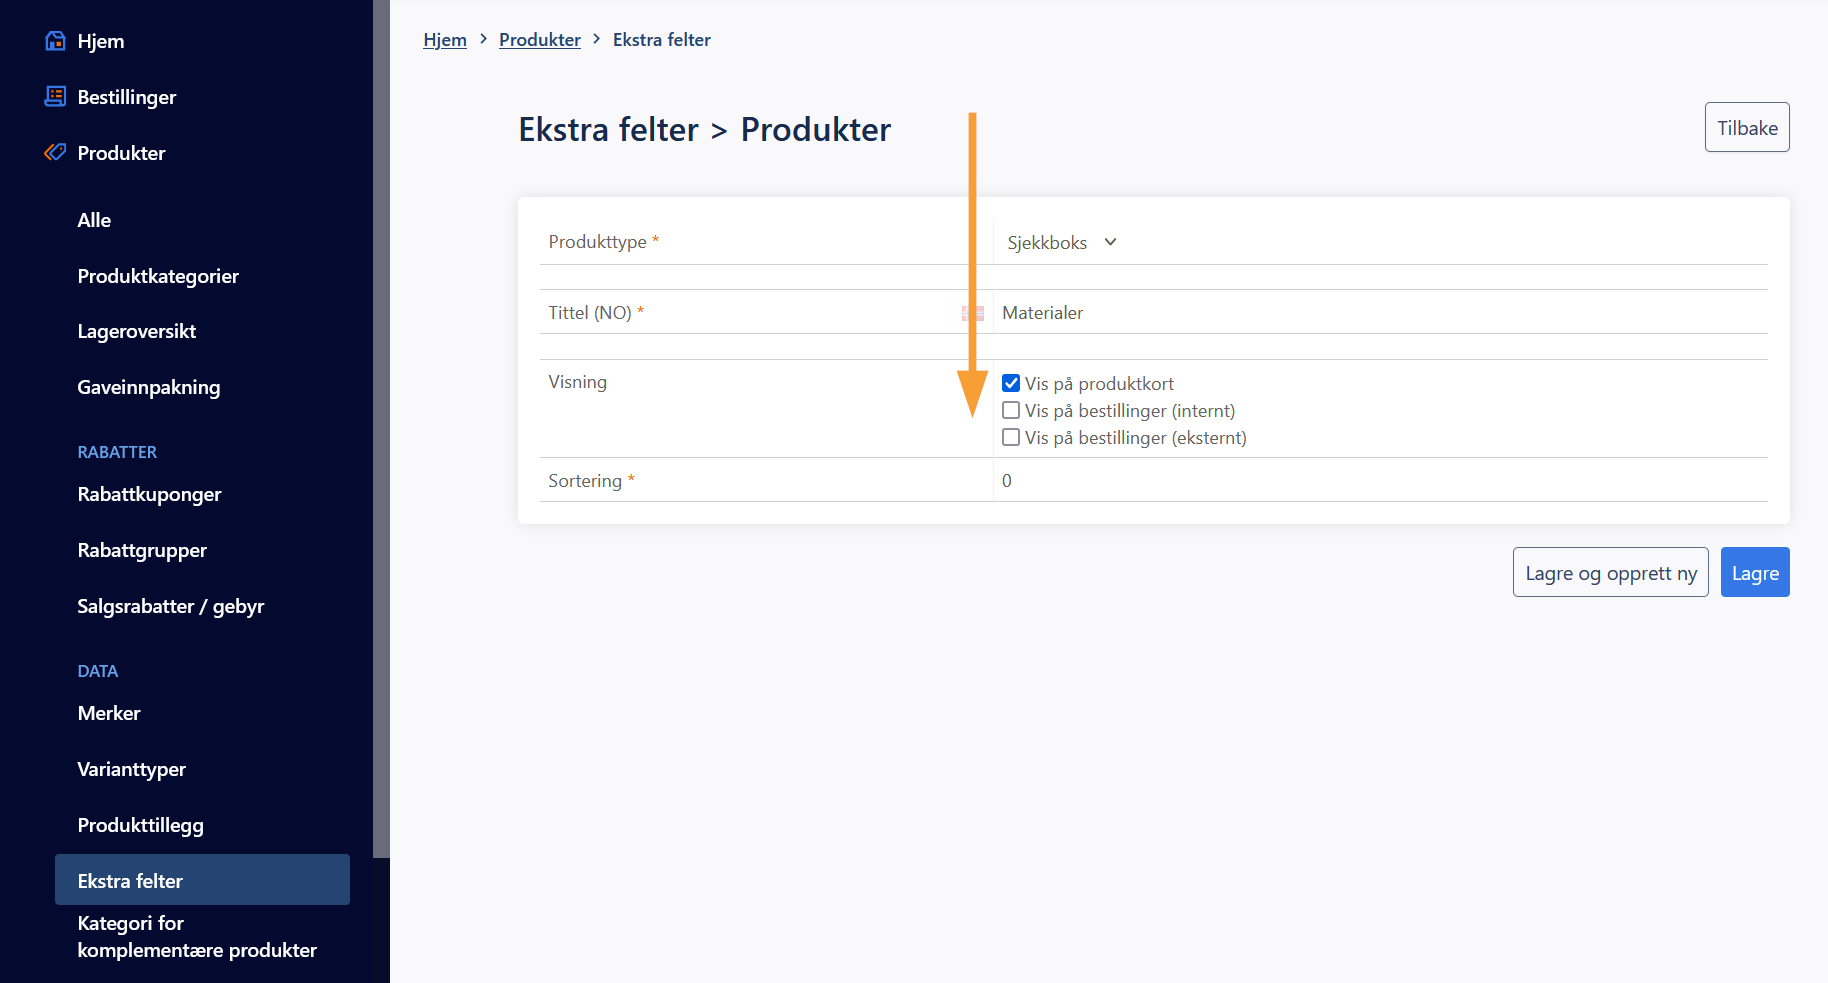
Task: Tick Vis på bestillinger (eksternt) checkbox
Action: pos(1011,437)
